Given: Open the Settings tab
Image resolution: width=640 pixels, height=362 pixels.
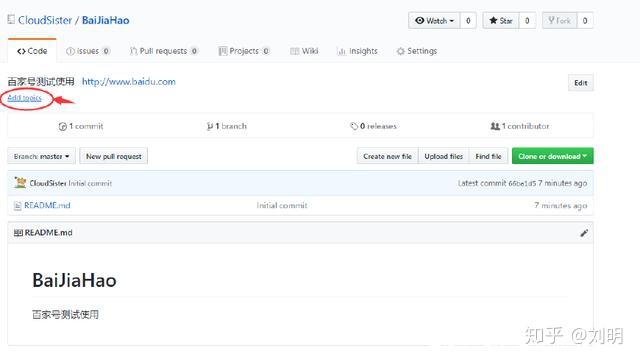Looking at the screenshot, I should tap(417, 51).
